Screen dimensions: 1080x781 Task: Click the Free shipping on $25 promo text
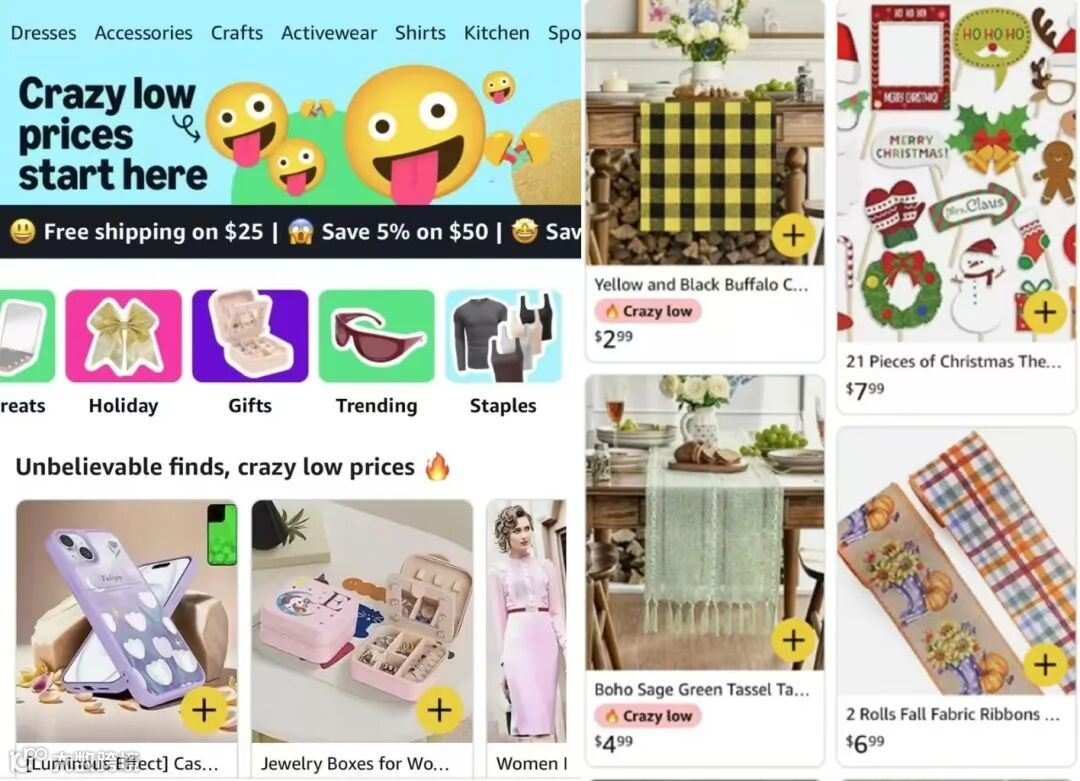coord(153,232)
